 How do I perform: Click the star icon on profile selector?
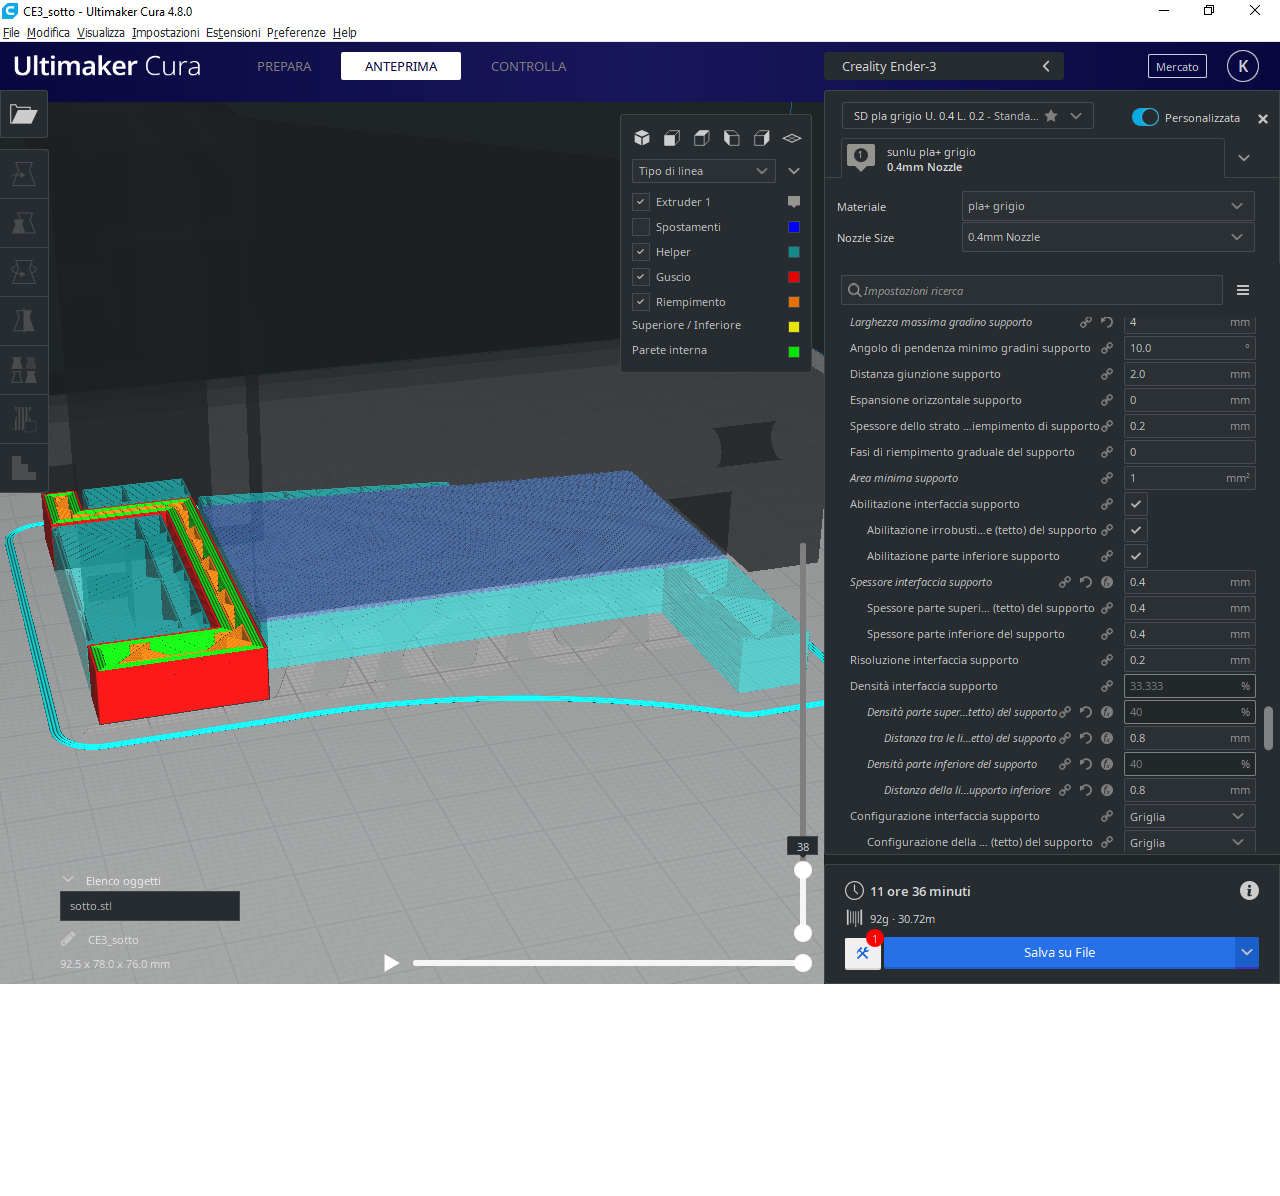coord(1051,116)
